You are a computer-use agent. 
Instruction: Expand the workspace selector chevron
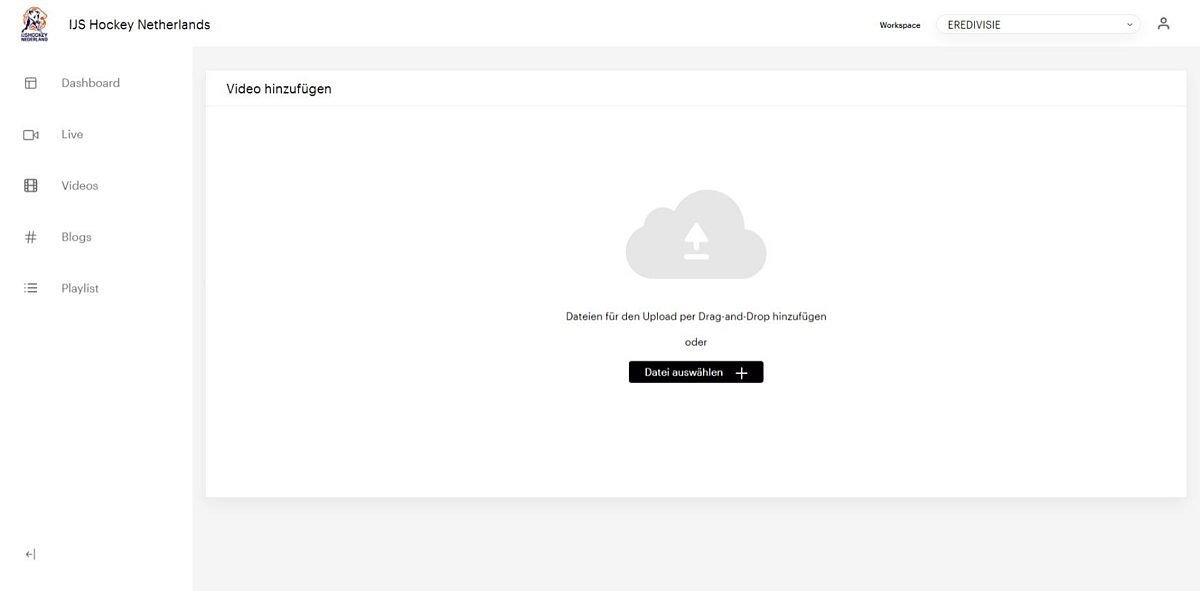pyautogui.click(x=1128, y=23)
